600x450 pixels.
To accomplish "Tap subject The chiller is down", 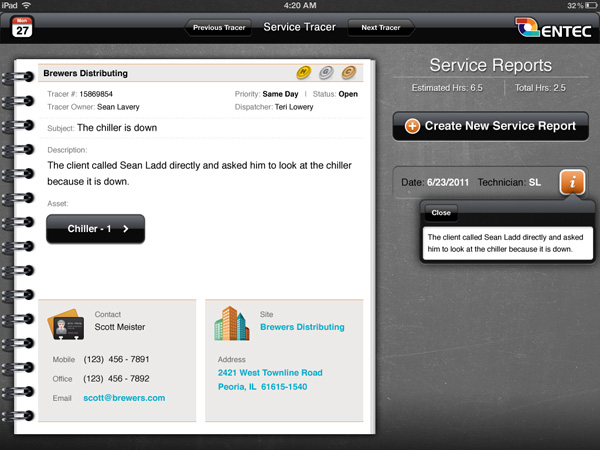I will pos(117,128).
